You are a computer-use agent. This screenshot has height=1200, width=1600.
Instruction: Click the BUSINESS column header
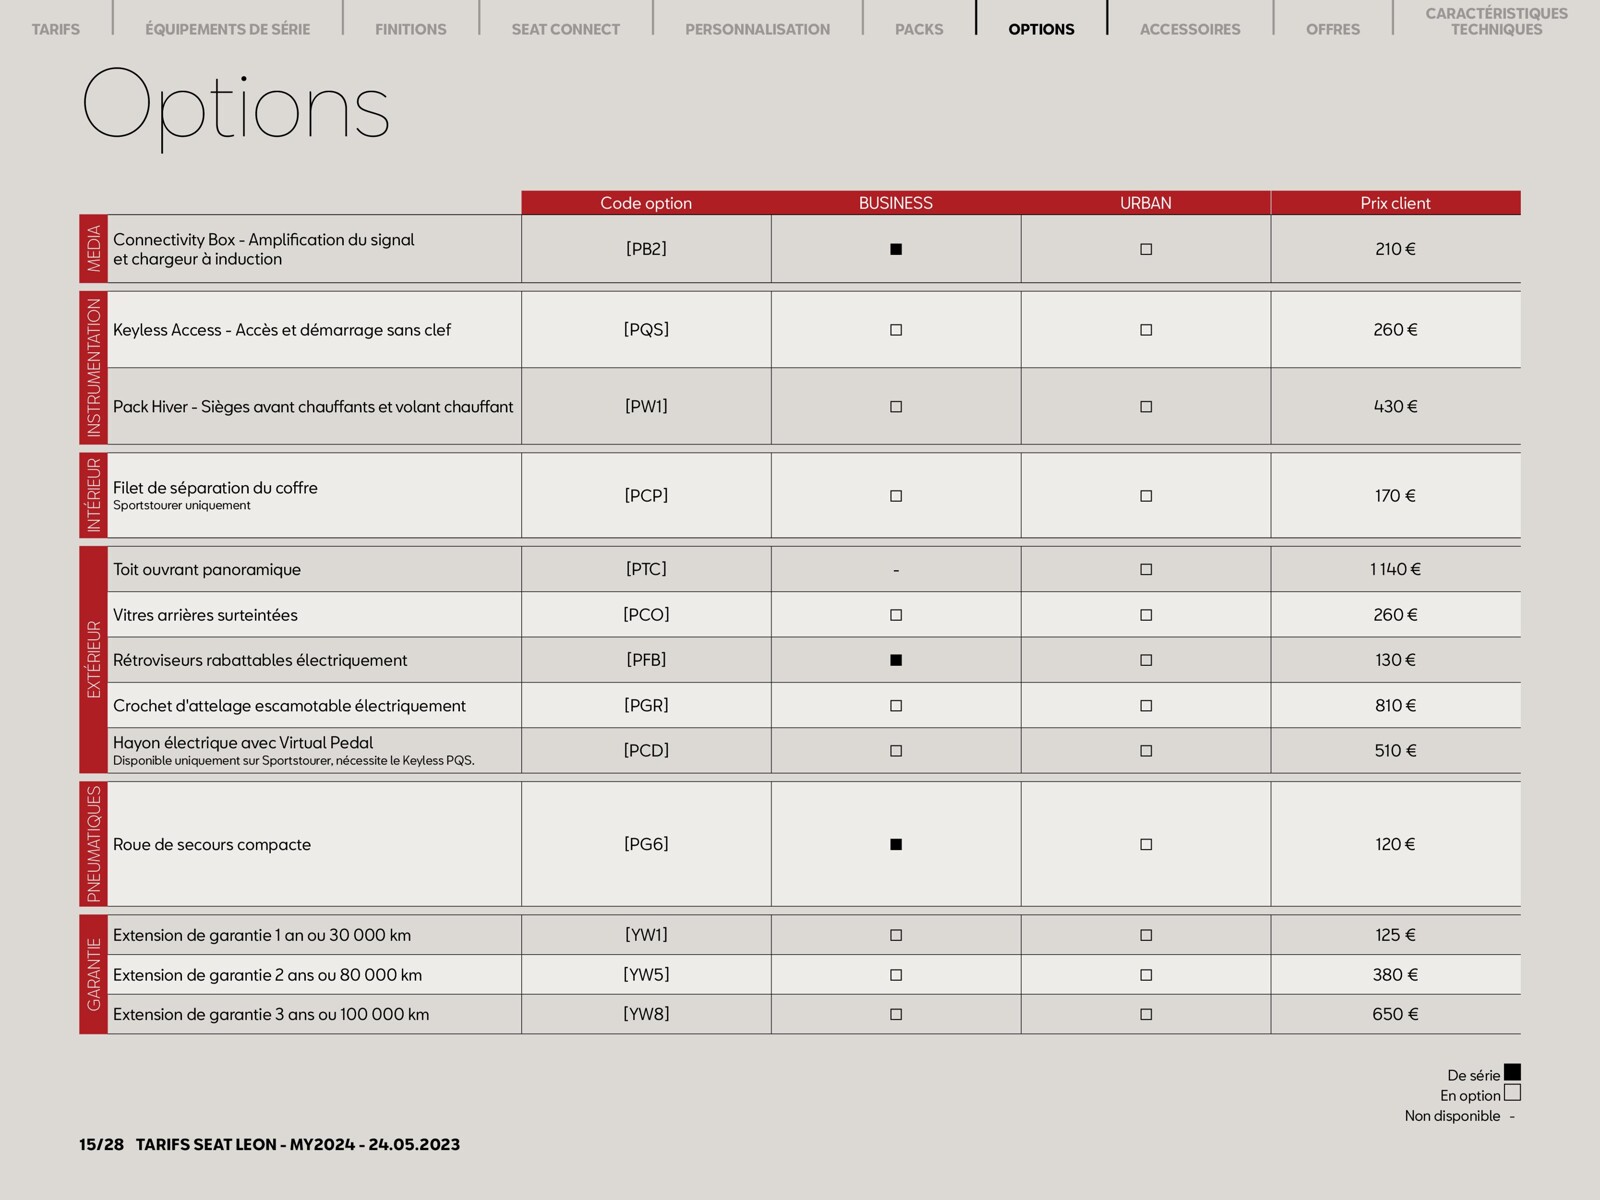[x=896, y=203]
